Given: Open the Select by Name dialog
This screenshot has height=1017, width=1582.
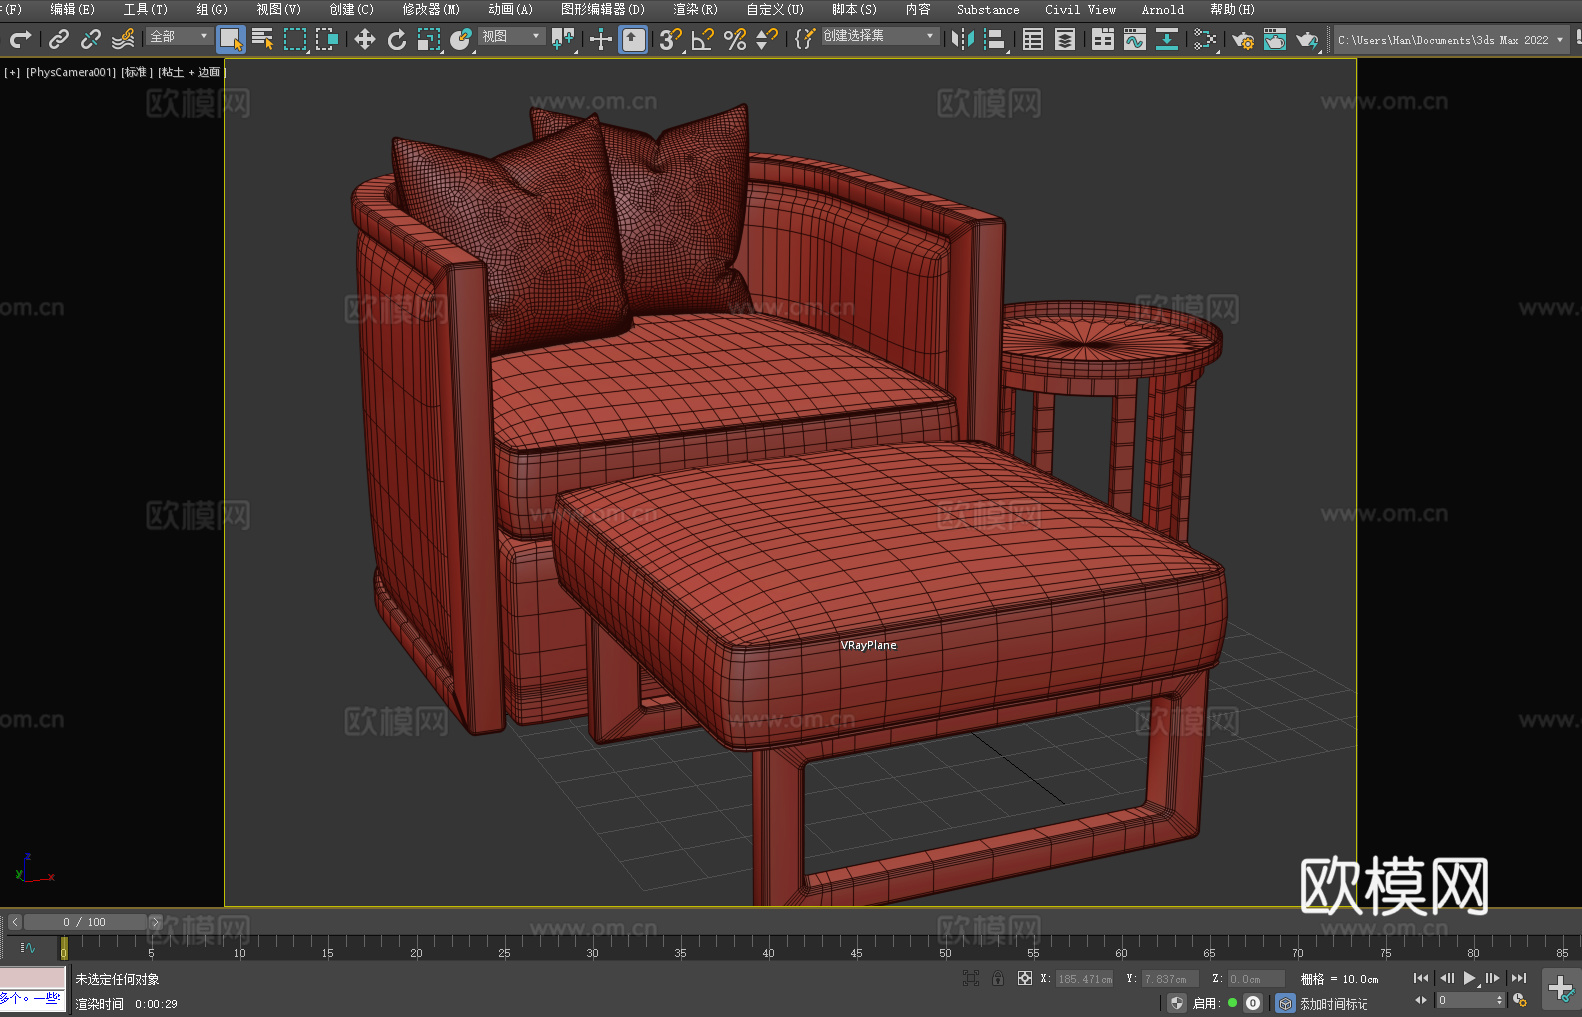Looking at the screenshot, I should click(263, 39).
